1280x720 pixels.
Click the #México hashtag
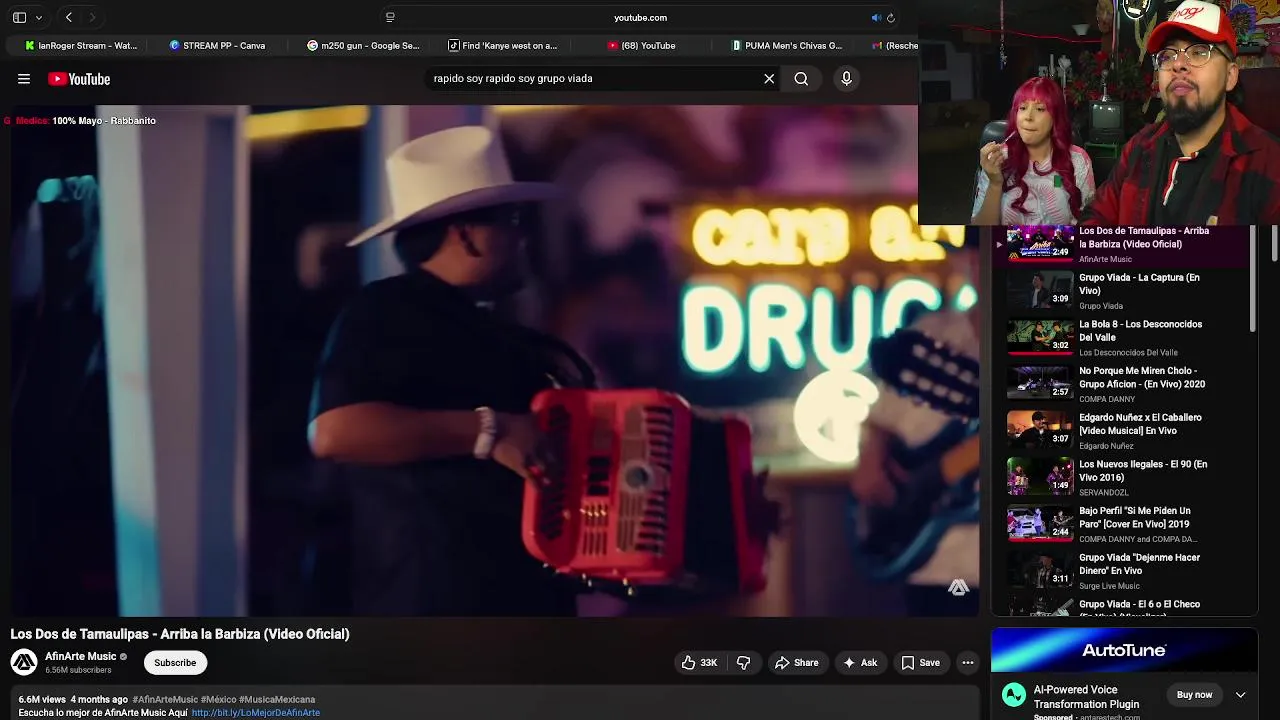(x=218, y=700)
